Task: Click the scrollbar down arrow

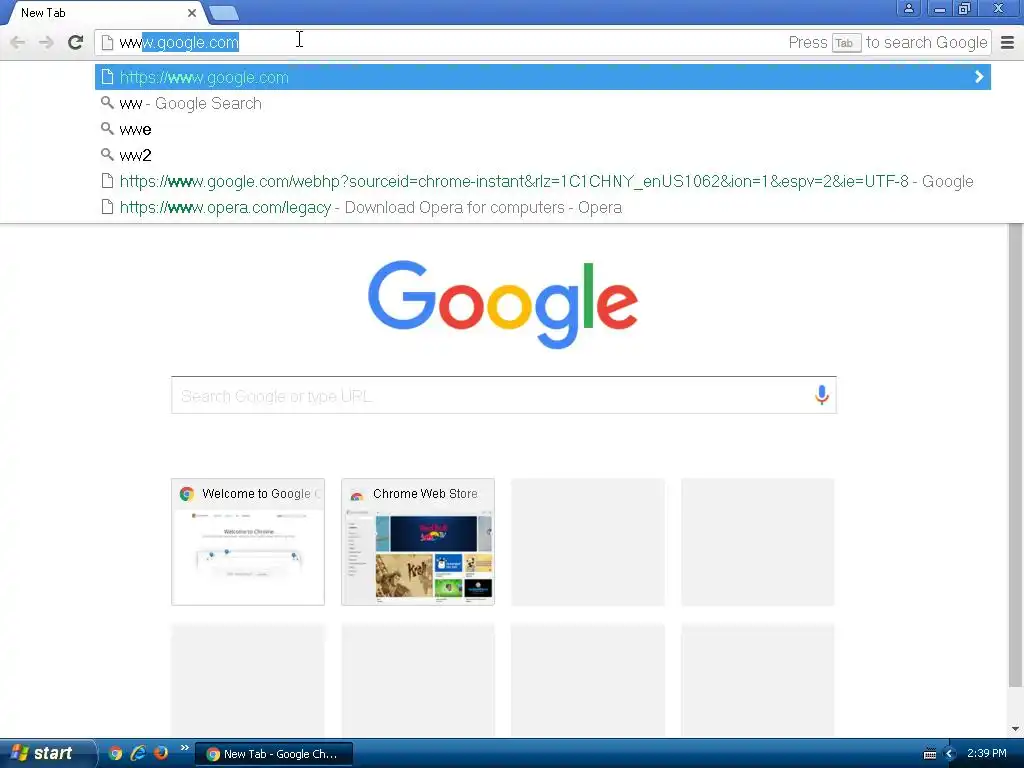Action: (1015, 729)
